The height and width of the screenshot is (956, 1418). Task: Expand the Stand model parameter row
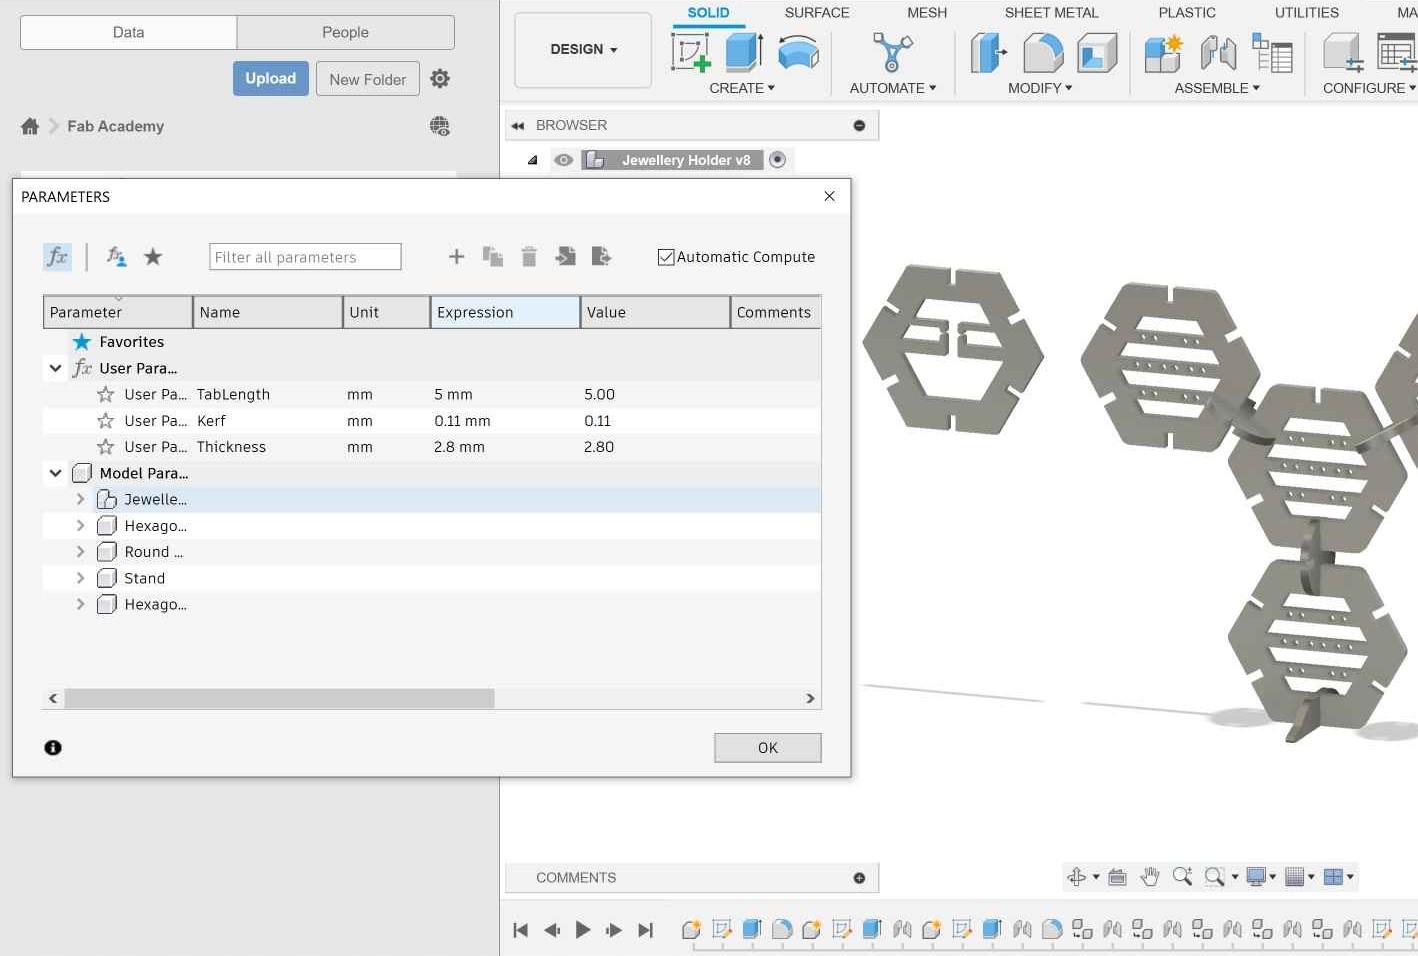click(80, 578)
